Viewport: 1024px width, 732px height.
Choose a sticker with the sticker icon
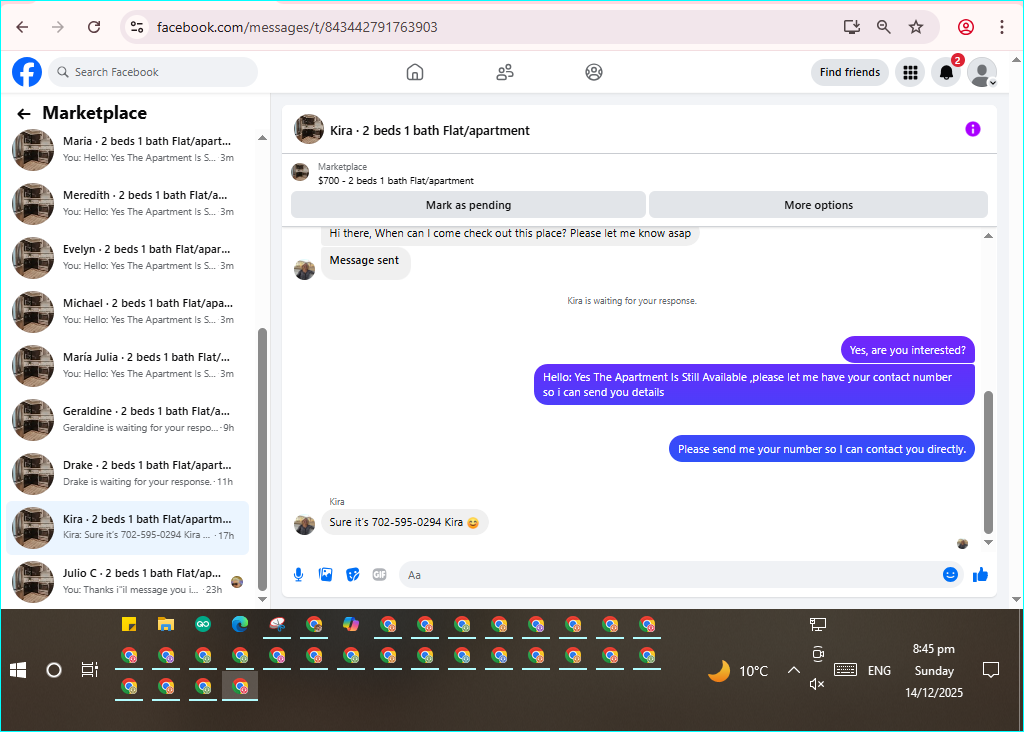click(353, 575)
